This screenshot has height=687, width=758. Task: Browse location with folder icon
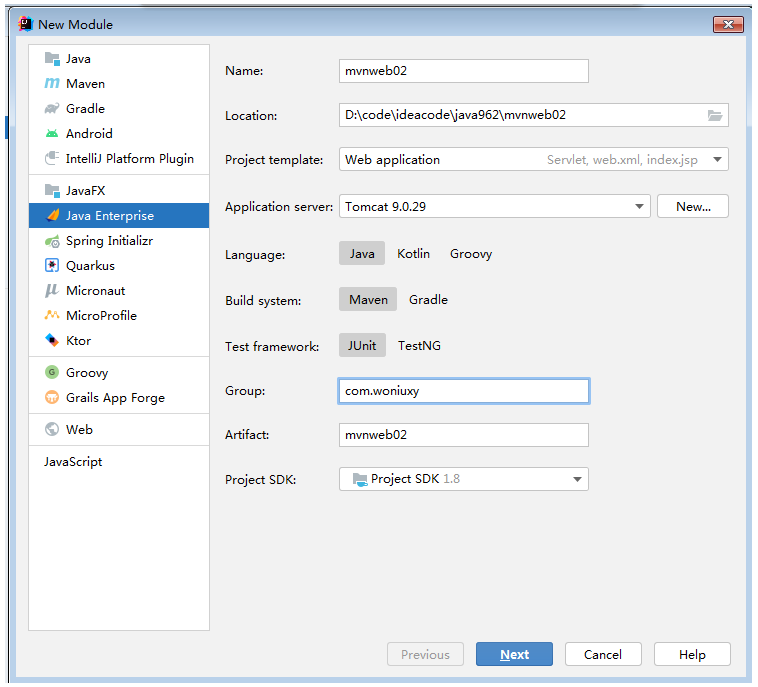(715, 116)
